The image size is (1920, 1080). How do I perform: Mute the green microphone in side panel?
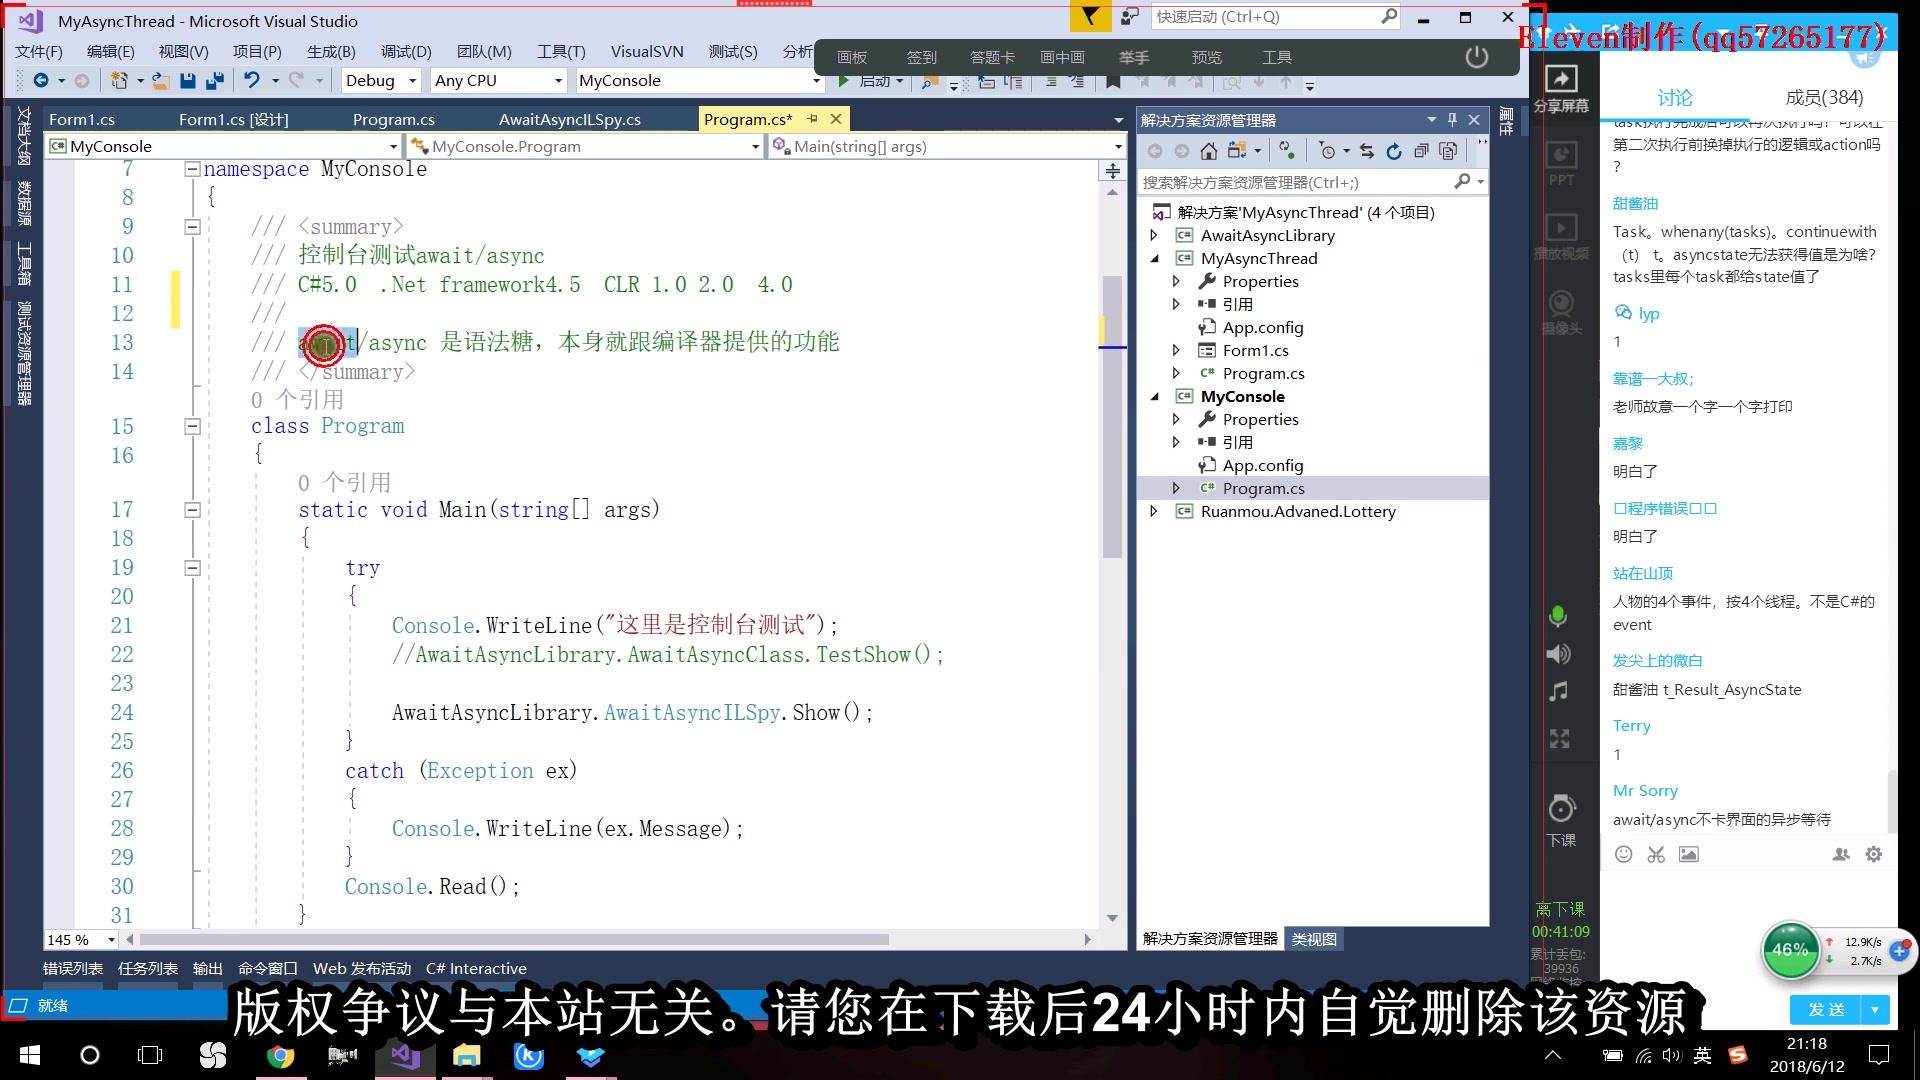click(x=1558, y=616)
